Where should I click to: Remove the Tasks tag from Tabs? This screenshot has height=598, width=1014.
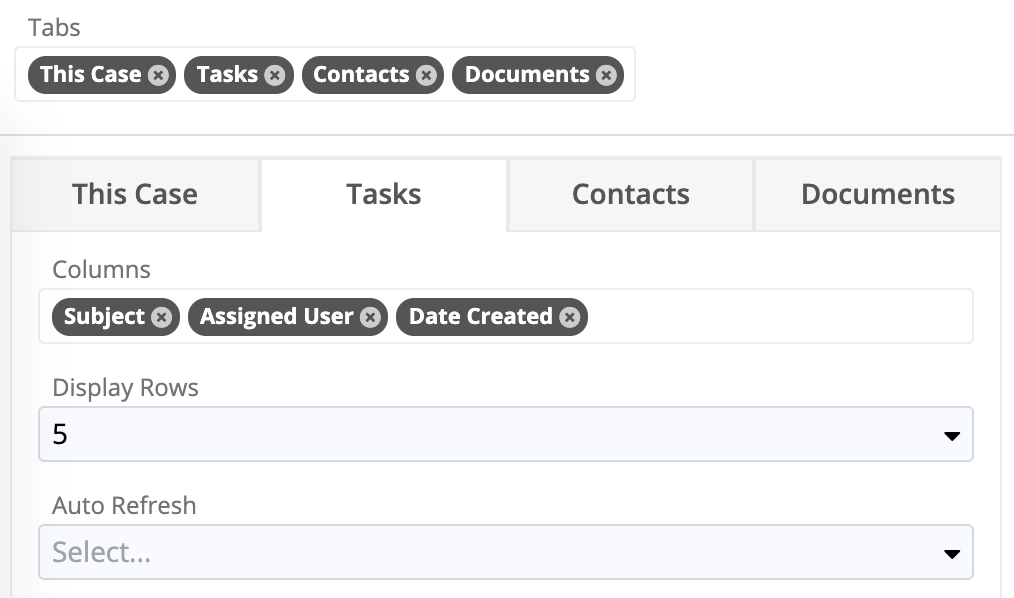(x=275, y=75)
